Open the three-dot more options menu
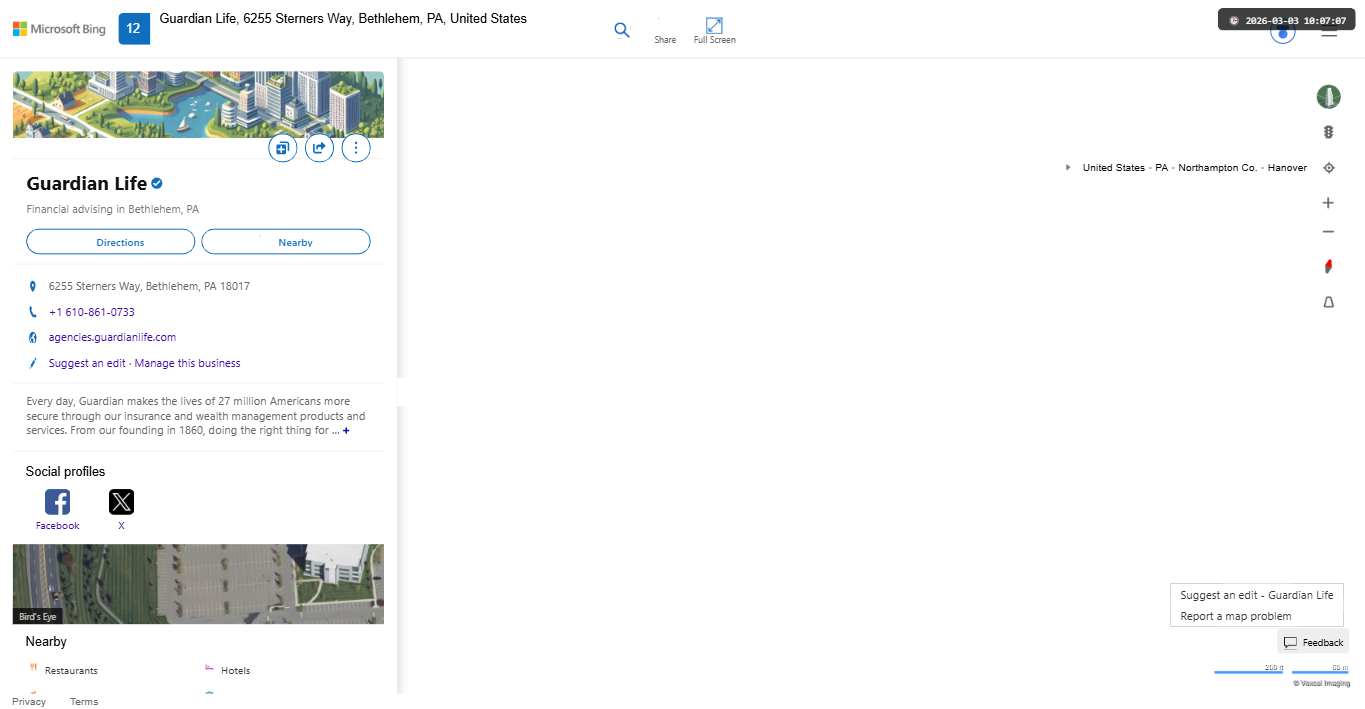Screen dimensions: 1365x709 pos(356,148)
